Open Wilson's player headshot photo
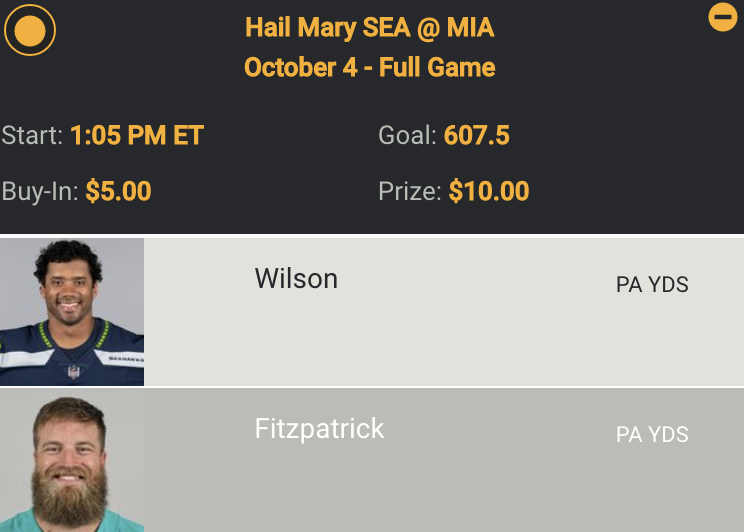 point(72,312)
